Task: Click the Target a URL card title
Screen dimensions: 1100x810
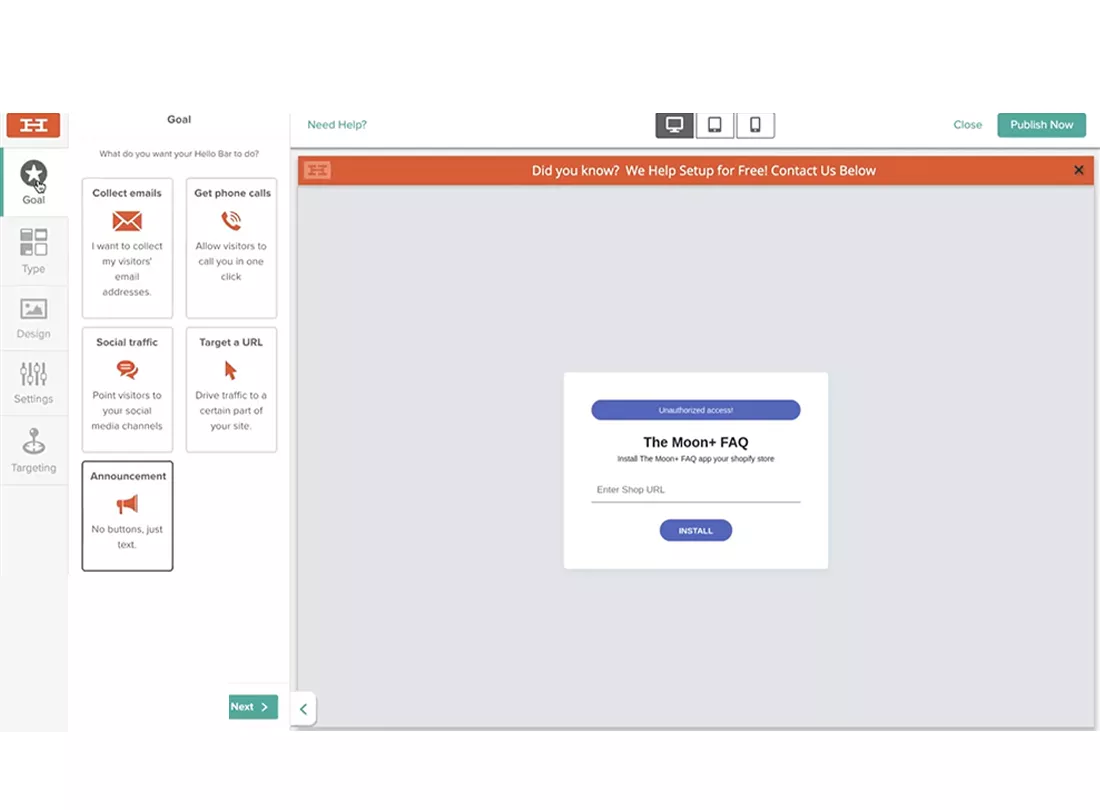Action: point(231,342)
